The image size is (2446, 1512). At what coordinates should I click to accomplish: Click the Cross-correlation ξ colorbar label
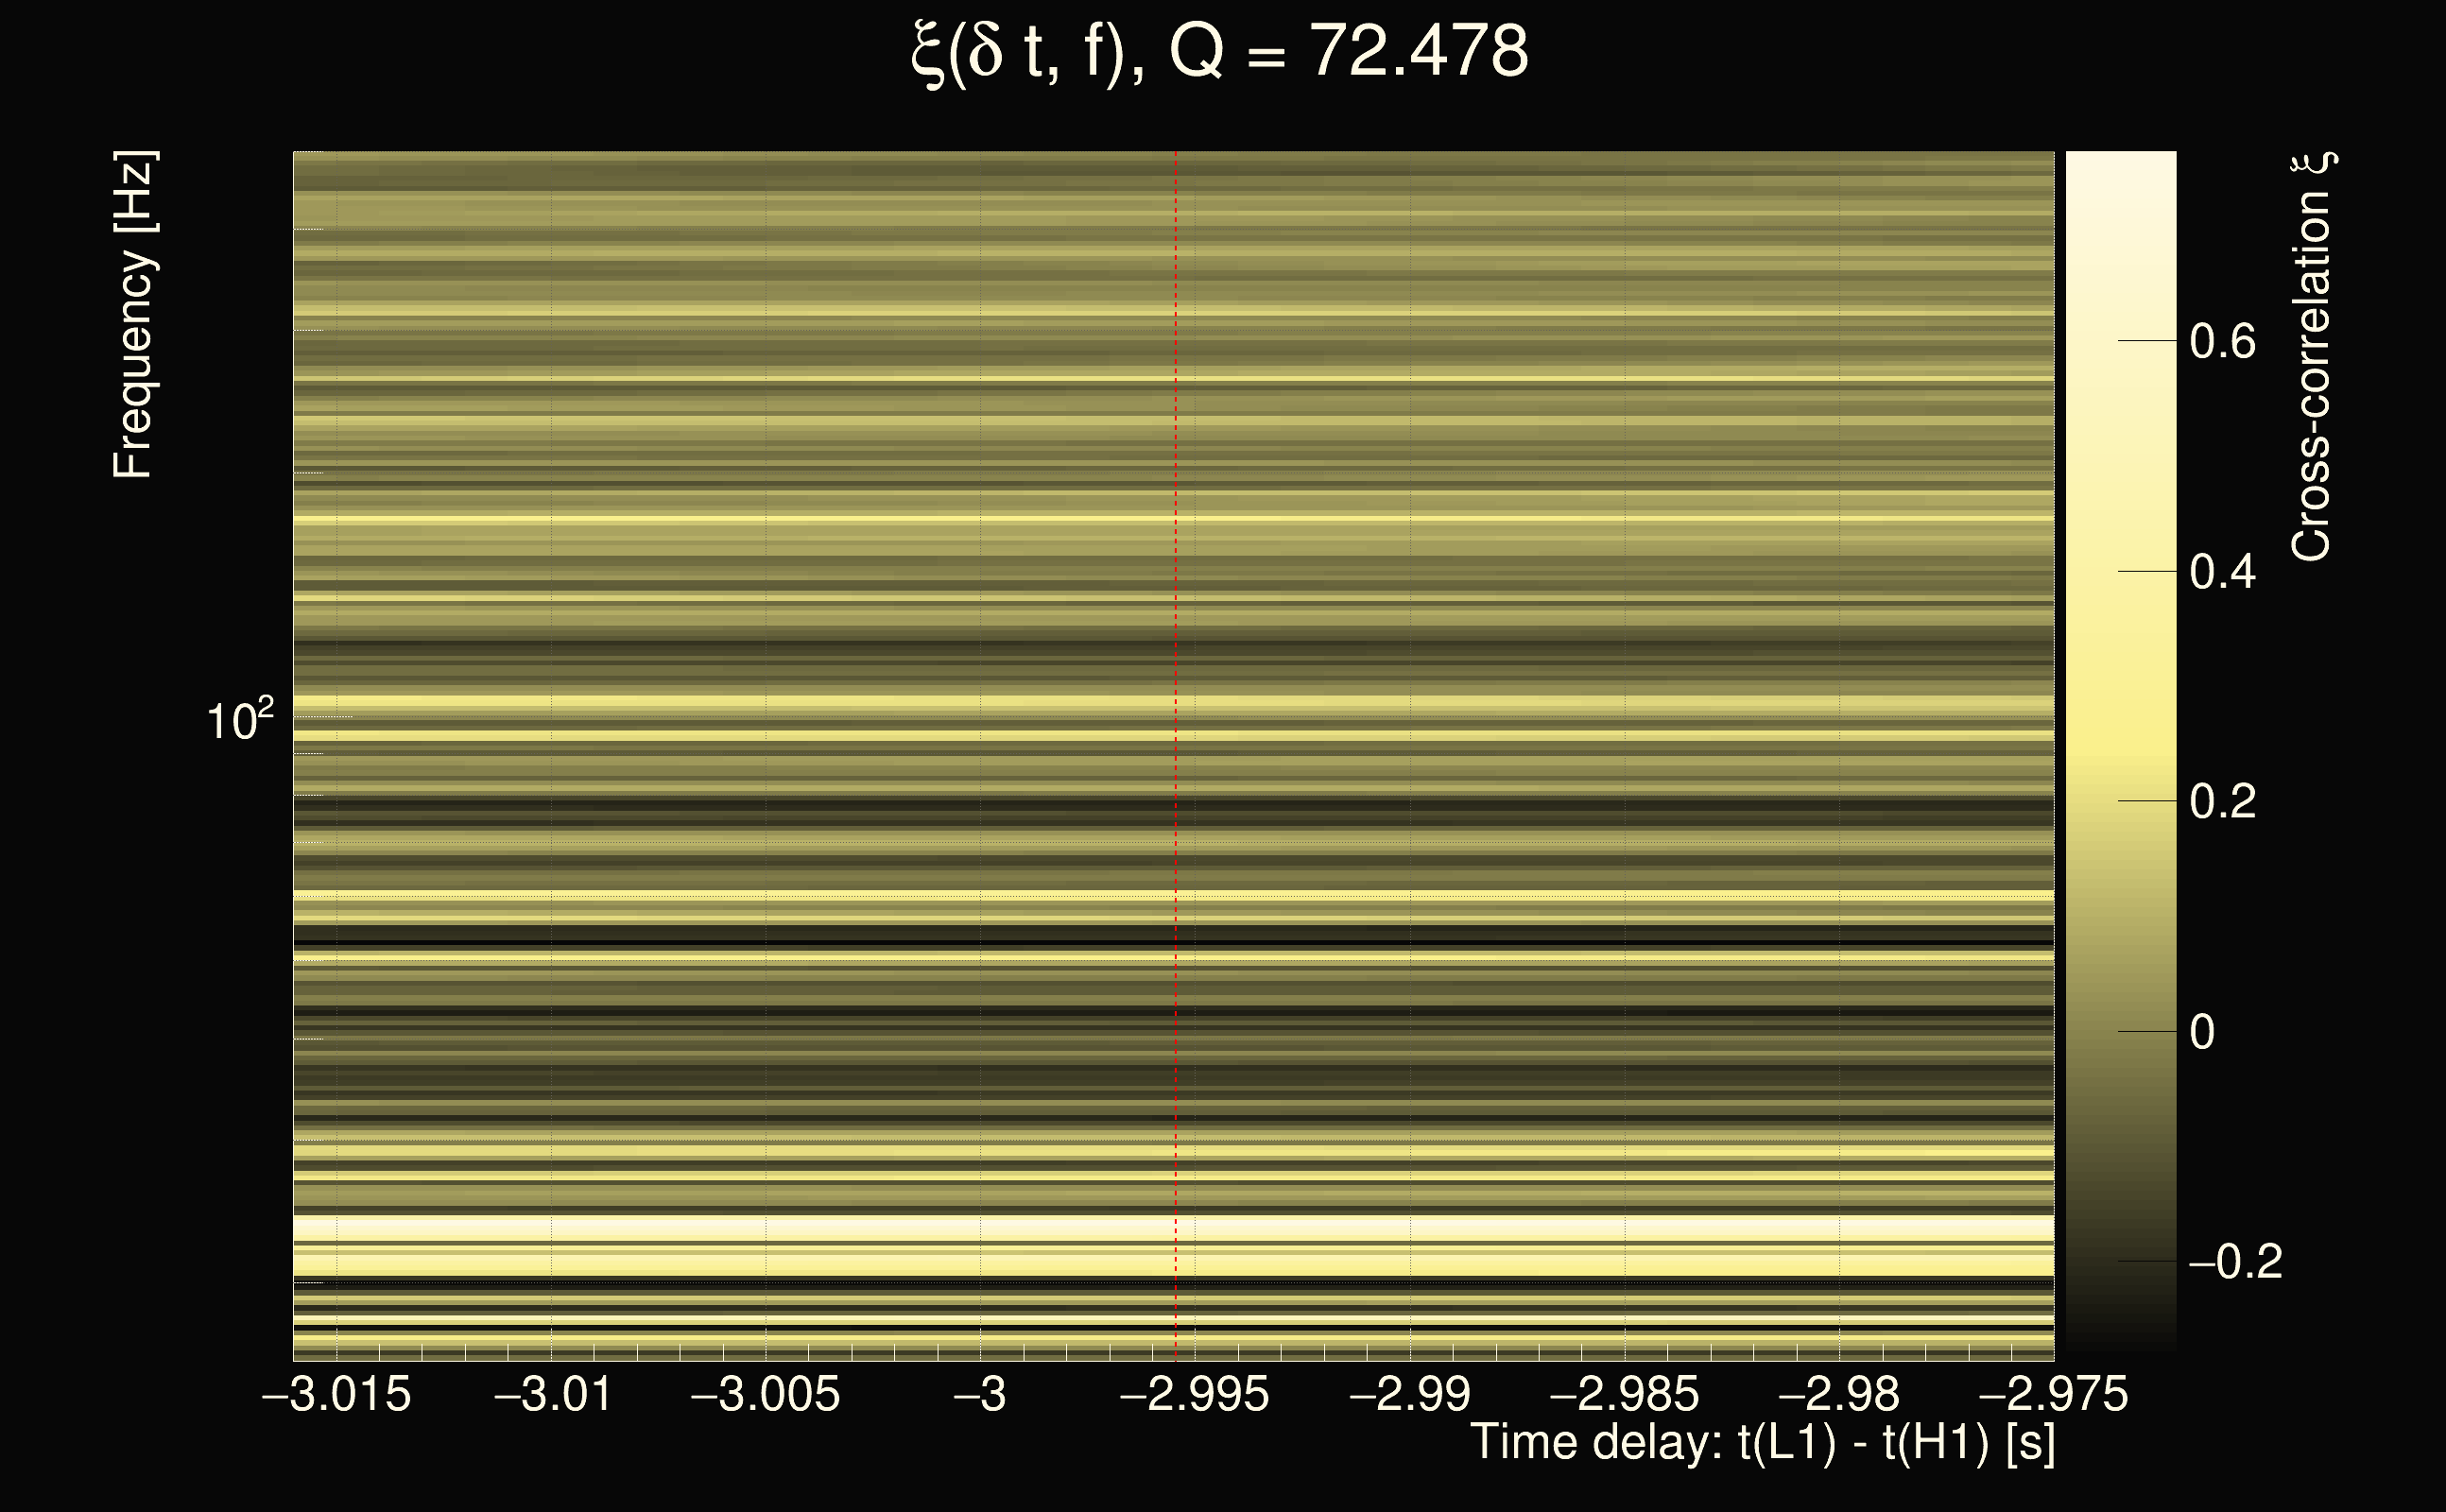(2312, 357)
